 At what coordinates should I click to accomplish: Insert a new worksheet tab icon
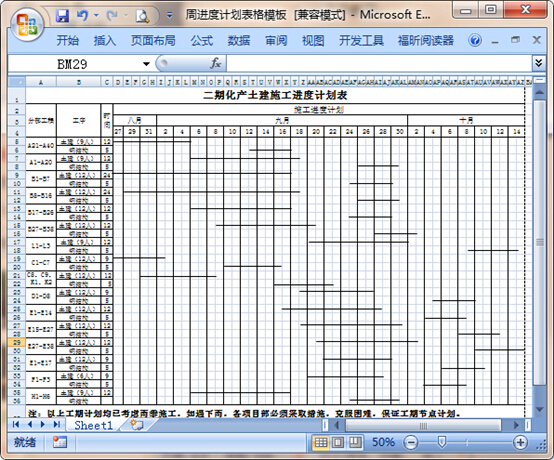[x=136, y=424]
